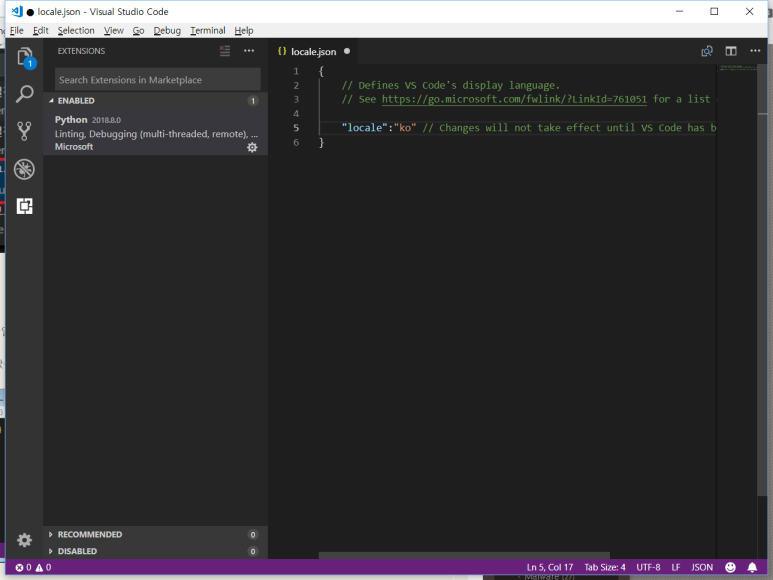The image size is (773, 580).
Task: Open the Selection menu
Action: coord(76,31)
